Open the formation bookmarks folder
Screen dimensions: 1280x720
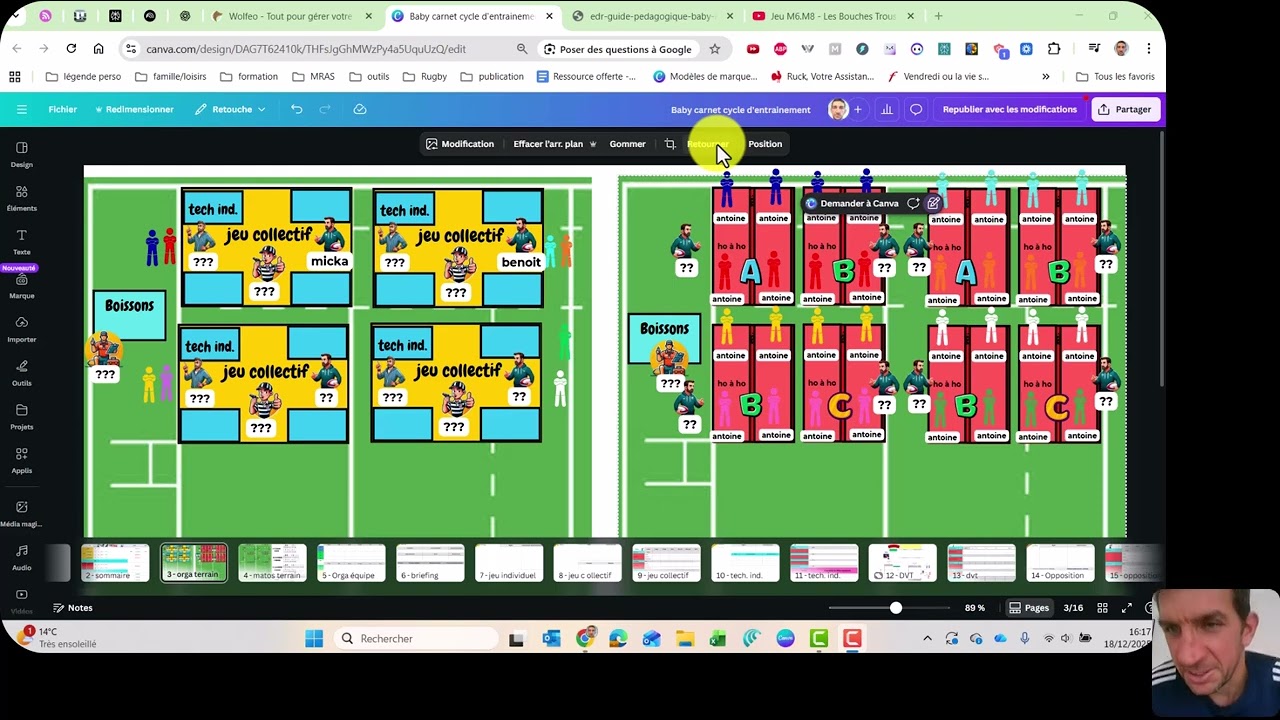248,76
